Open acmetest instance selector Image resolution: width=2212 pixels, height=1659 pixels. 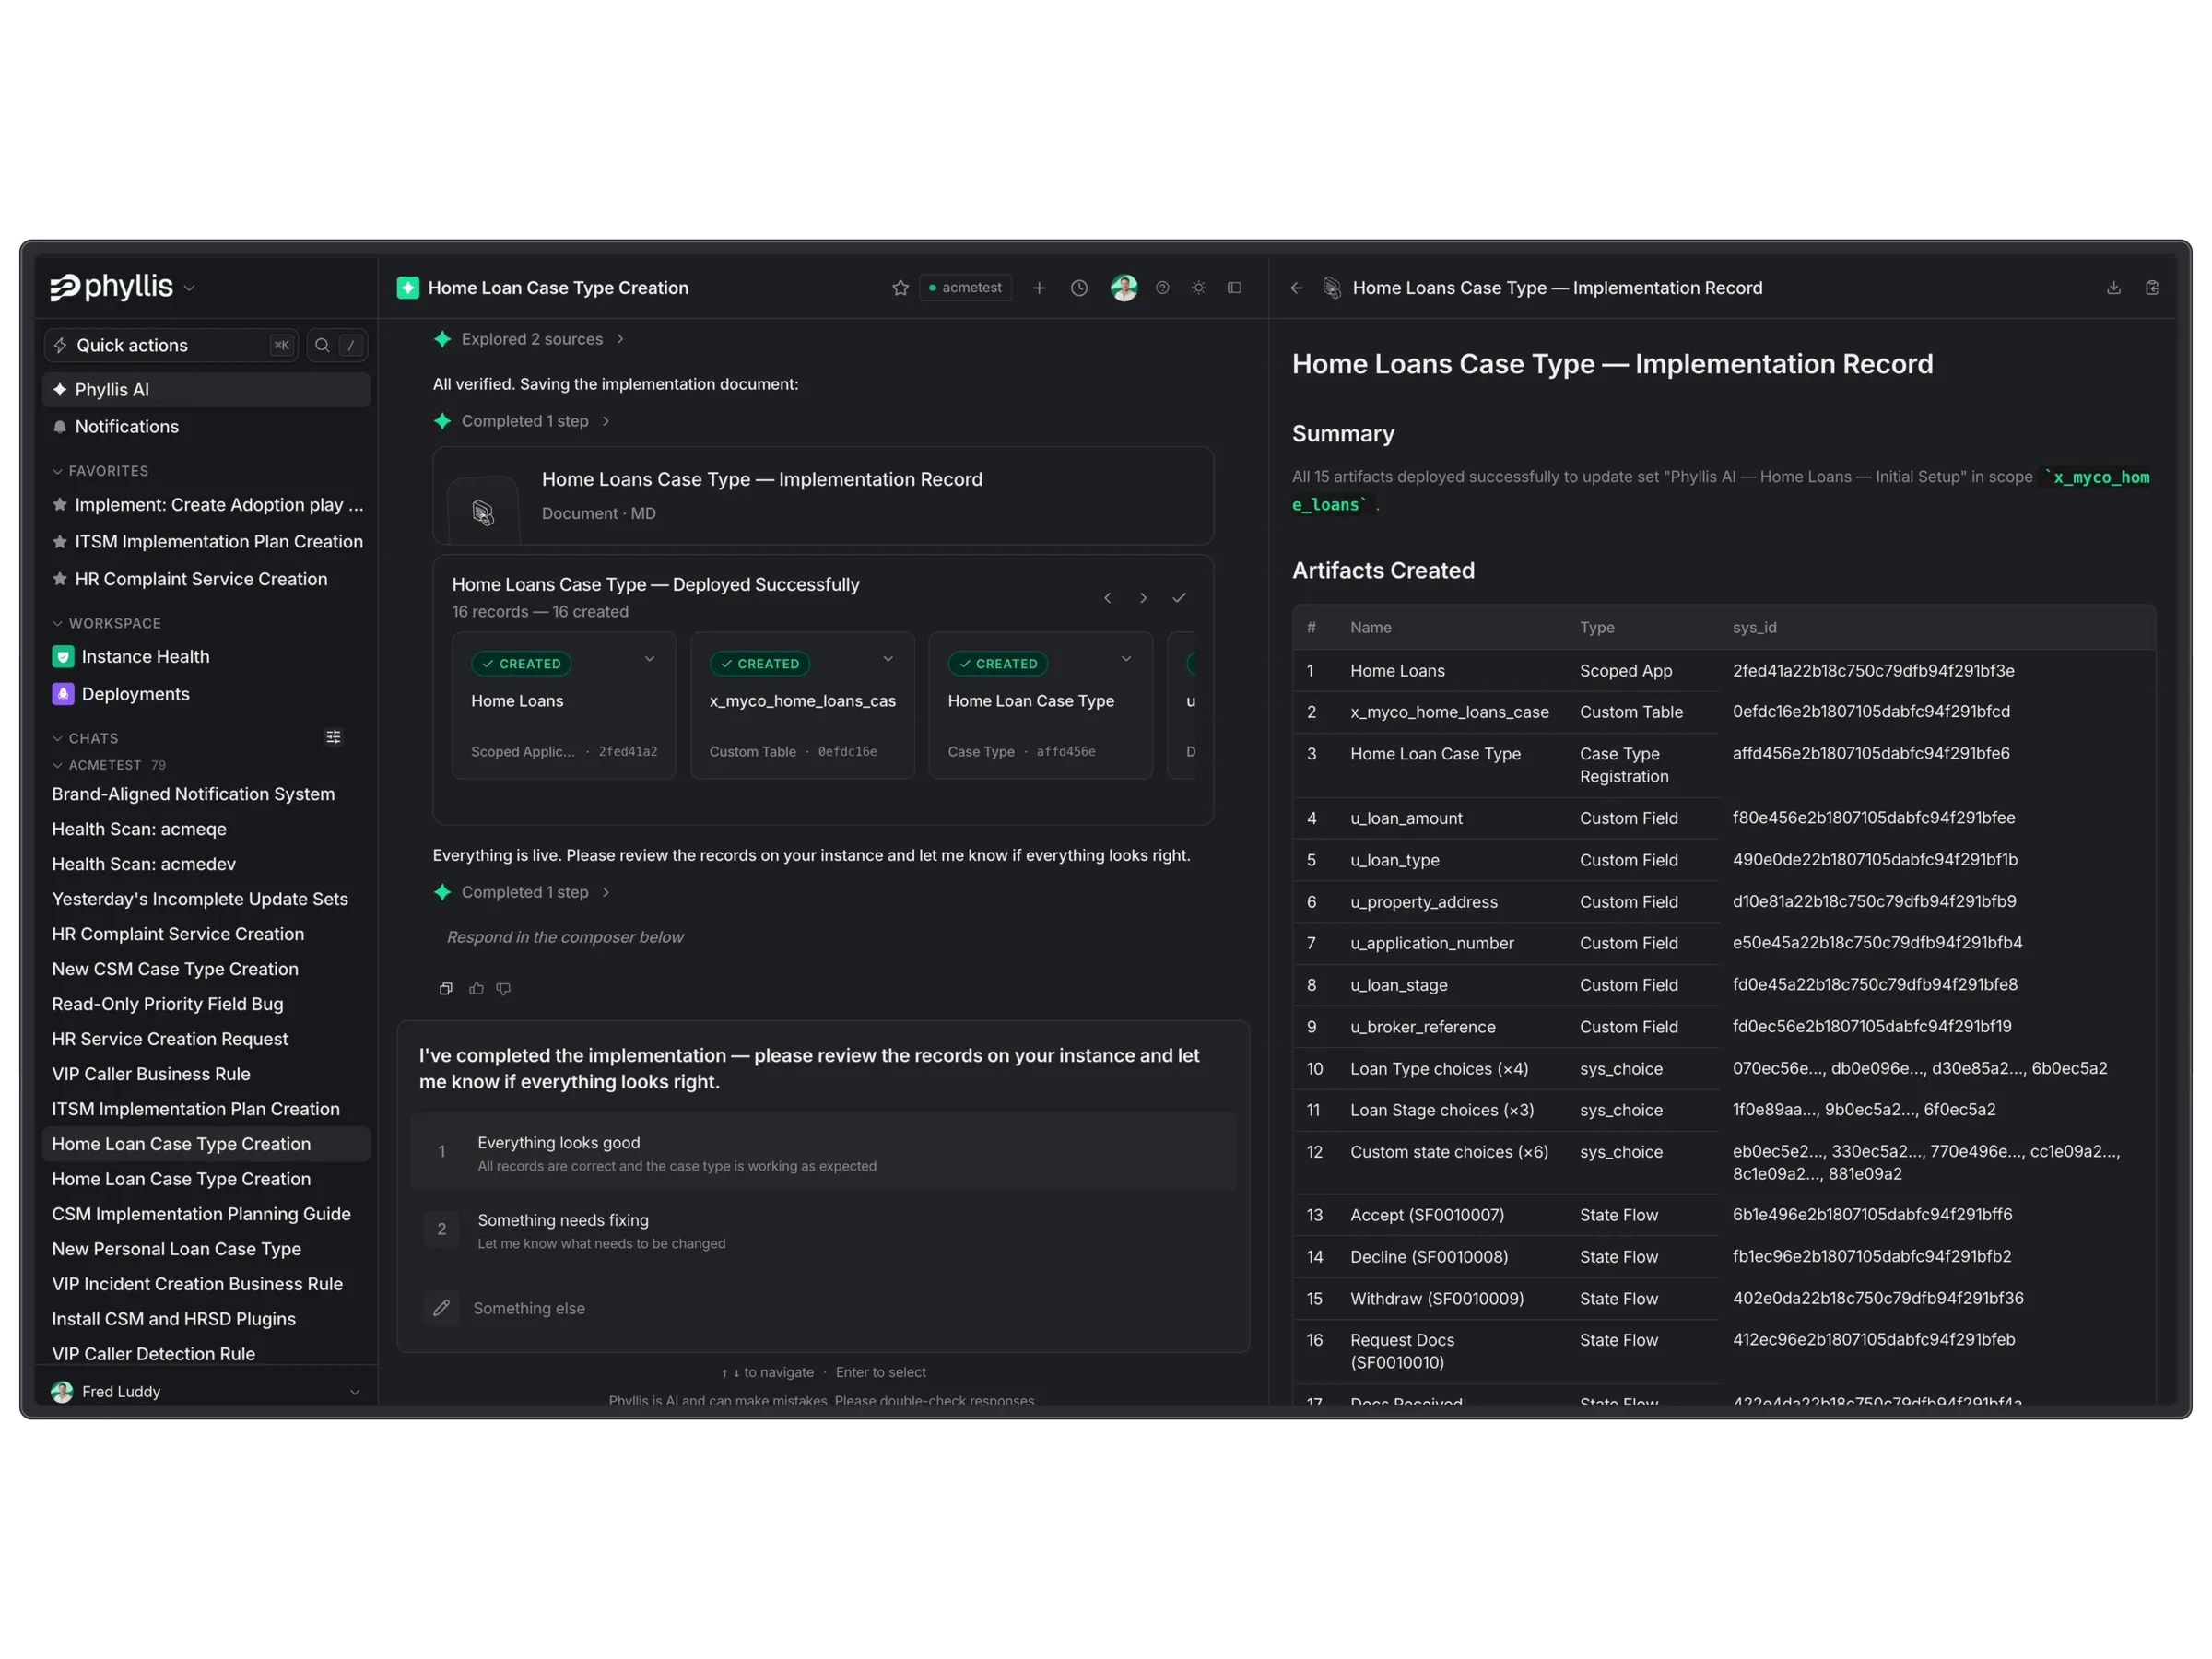coord(965,288)
